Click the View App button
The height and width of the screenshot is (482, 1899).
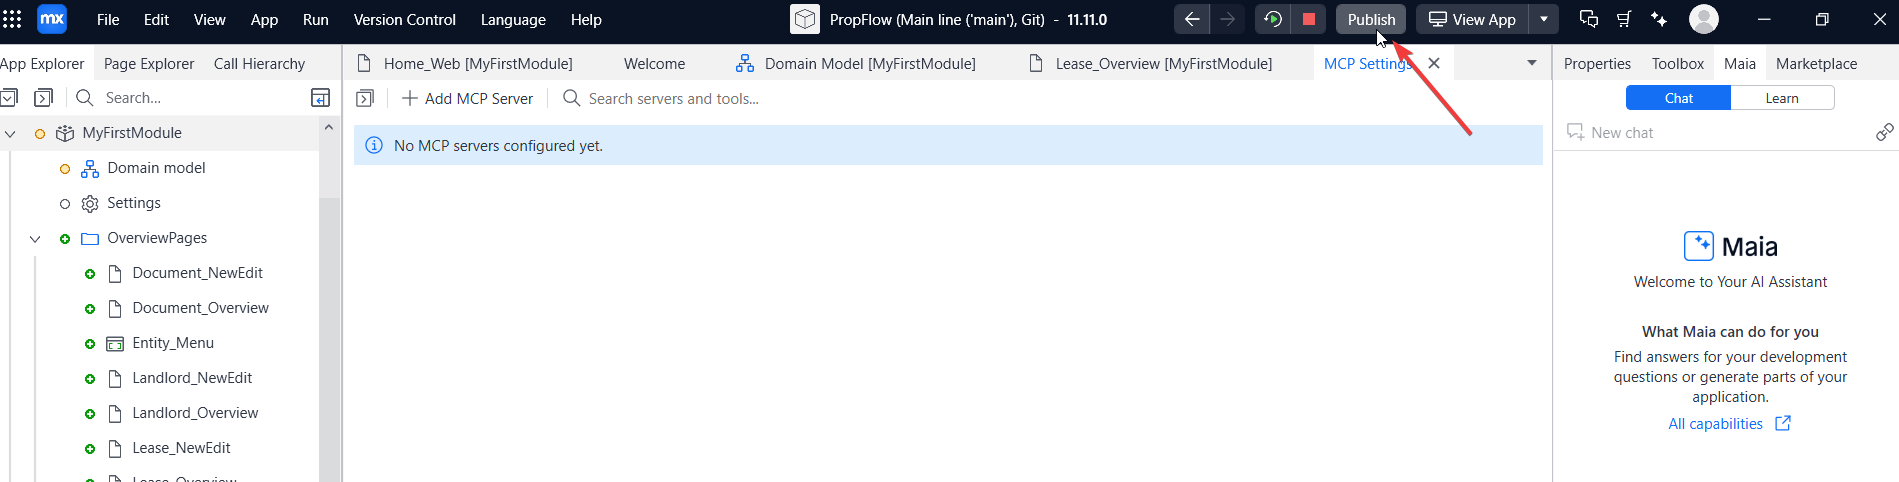click(x=1472, y=19)
